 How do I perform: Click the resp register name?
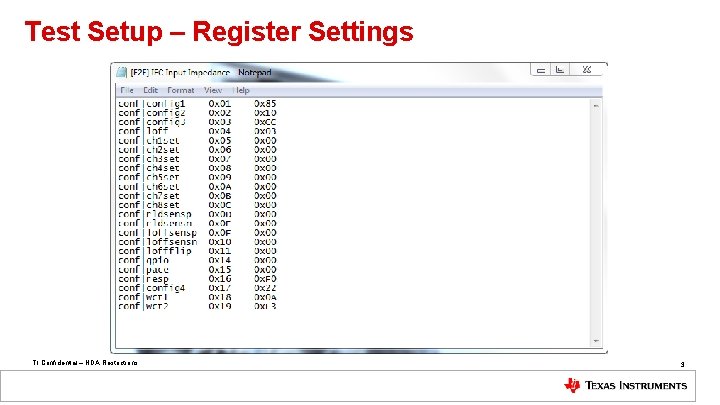click(x=157, y=279)
